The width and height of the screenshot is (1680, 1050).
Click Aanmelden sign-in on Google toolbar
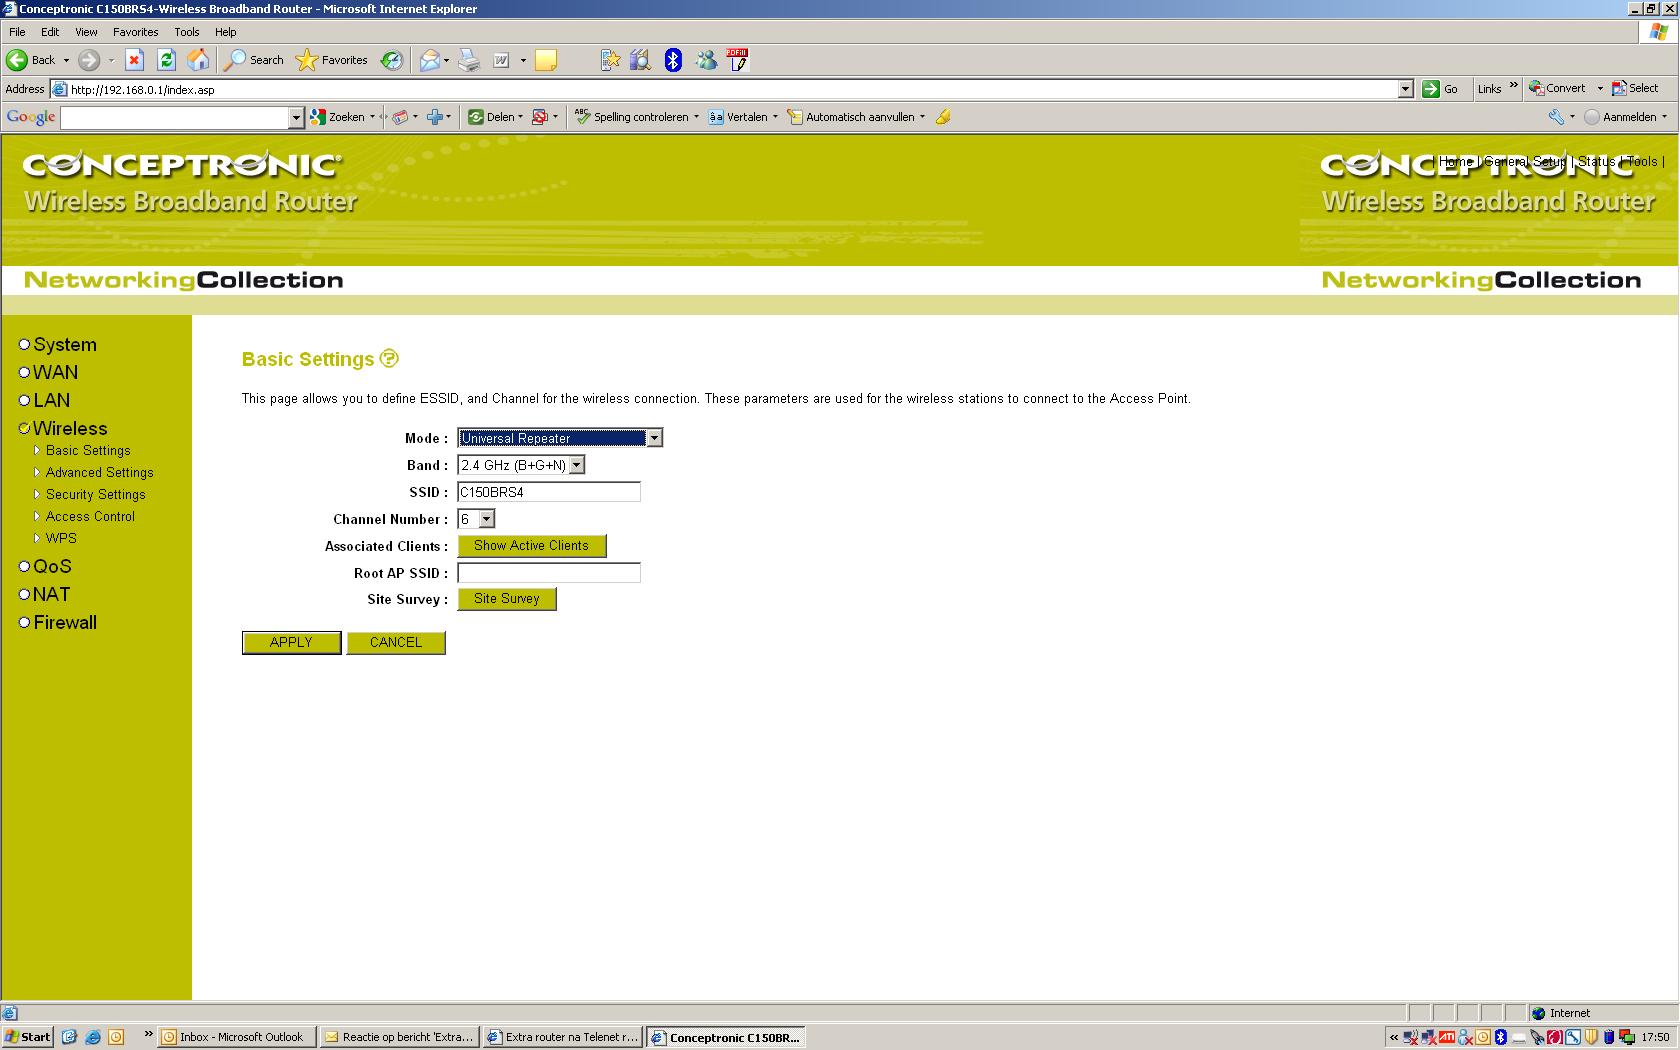coord(1620,117)
